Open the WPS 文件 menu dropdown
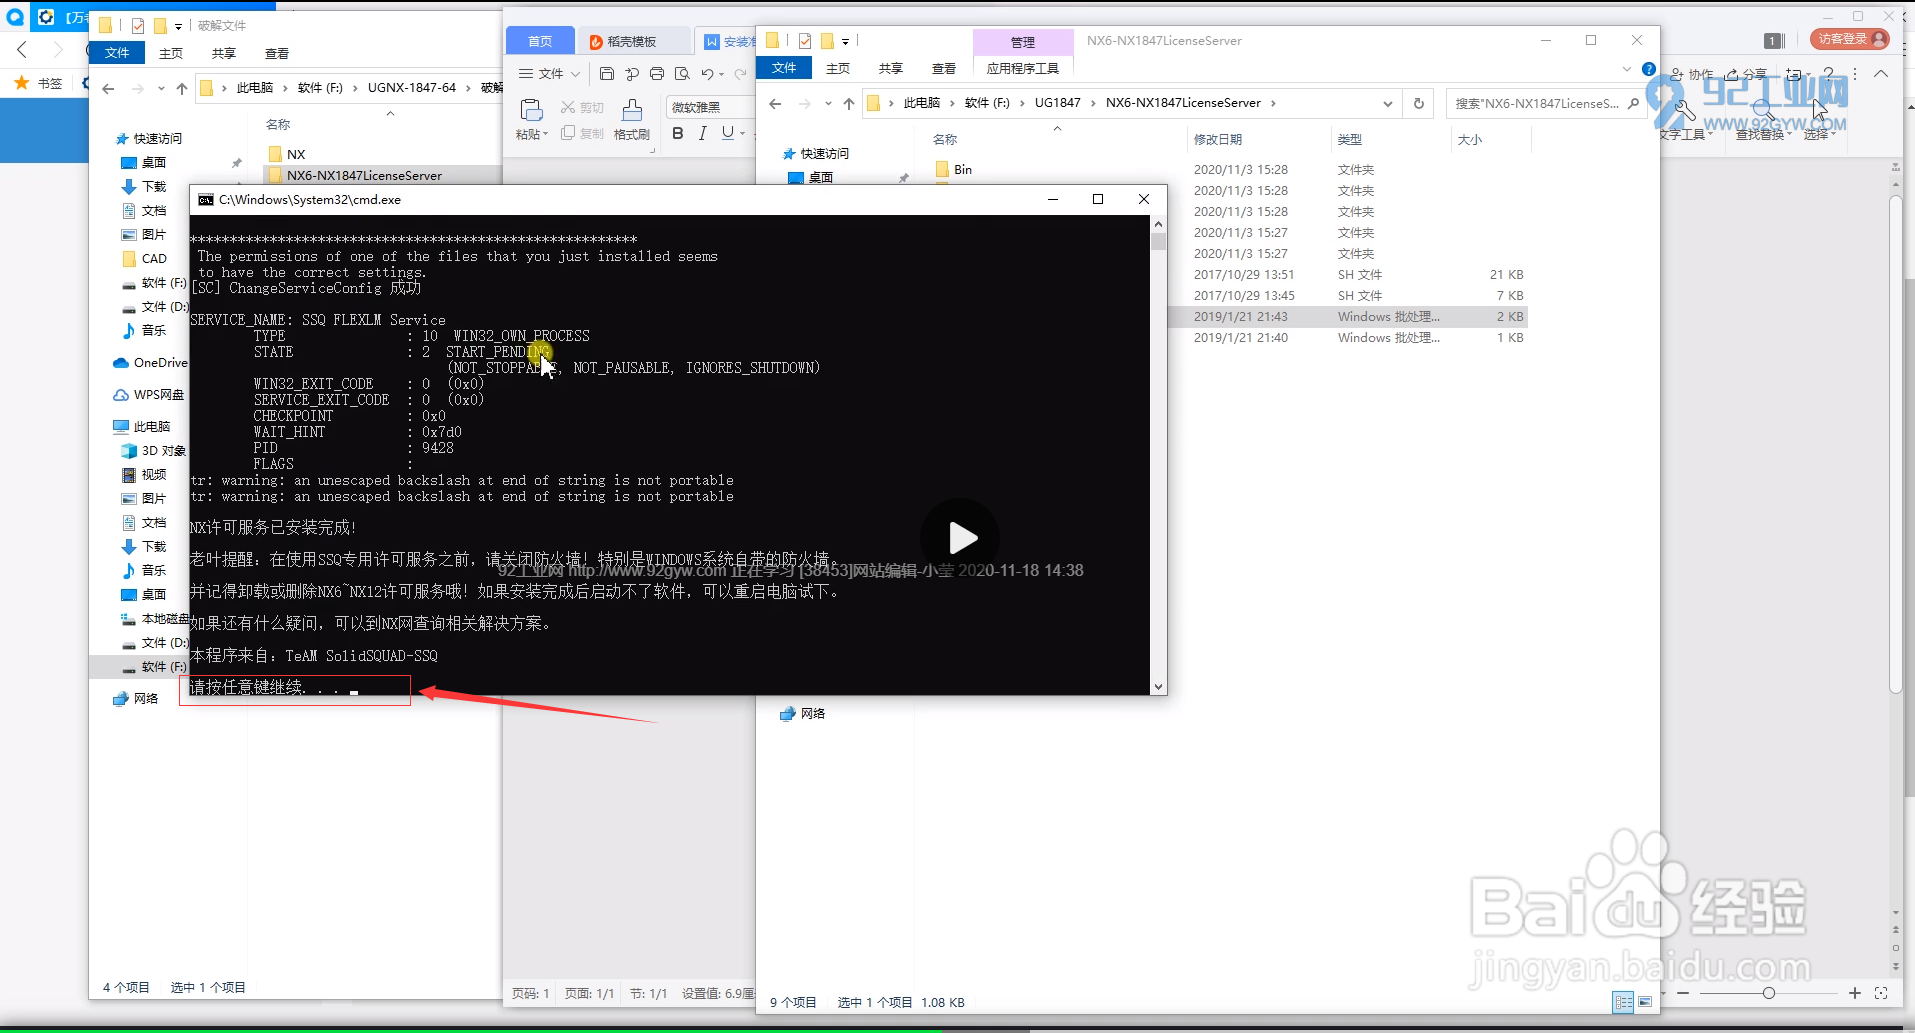The width and height of the screenshot is (1915, 1033). coord(549,74)
